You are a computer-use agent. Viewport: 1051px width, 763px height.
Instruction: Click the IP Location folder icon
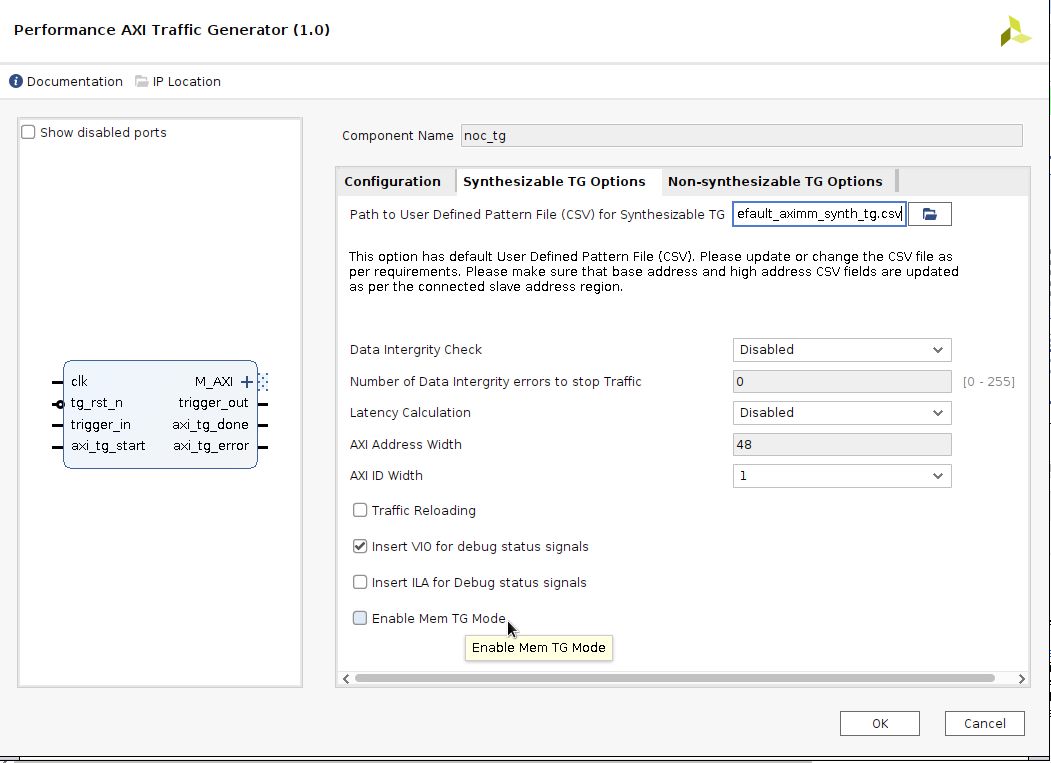coord(140,81)
